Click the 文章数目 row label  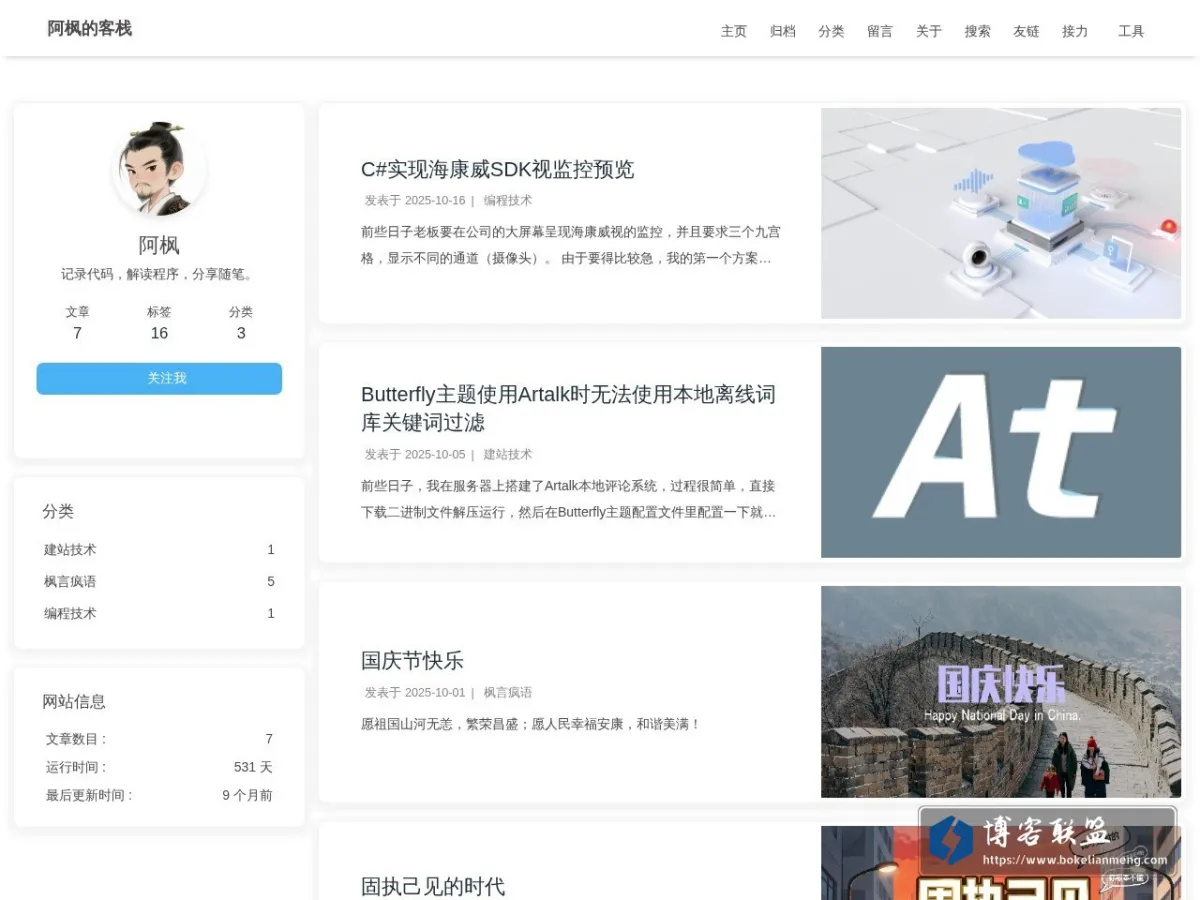click(76, 739)
